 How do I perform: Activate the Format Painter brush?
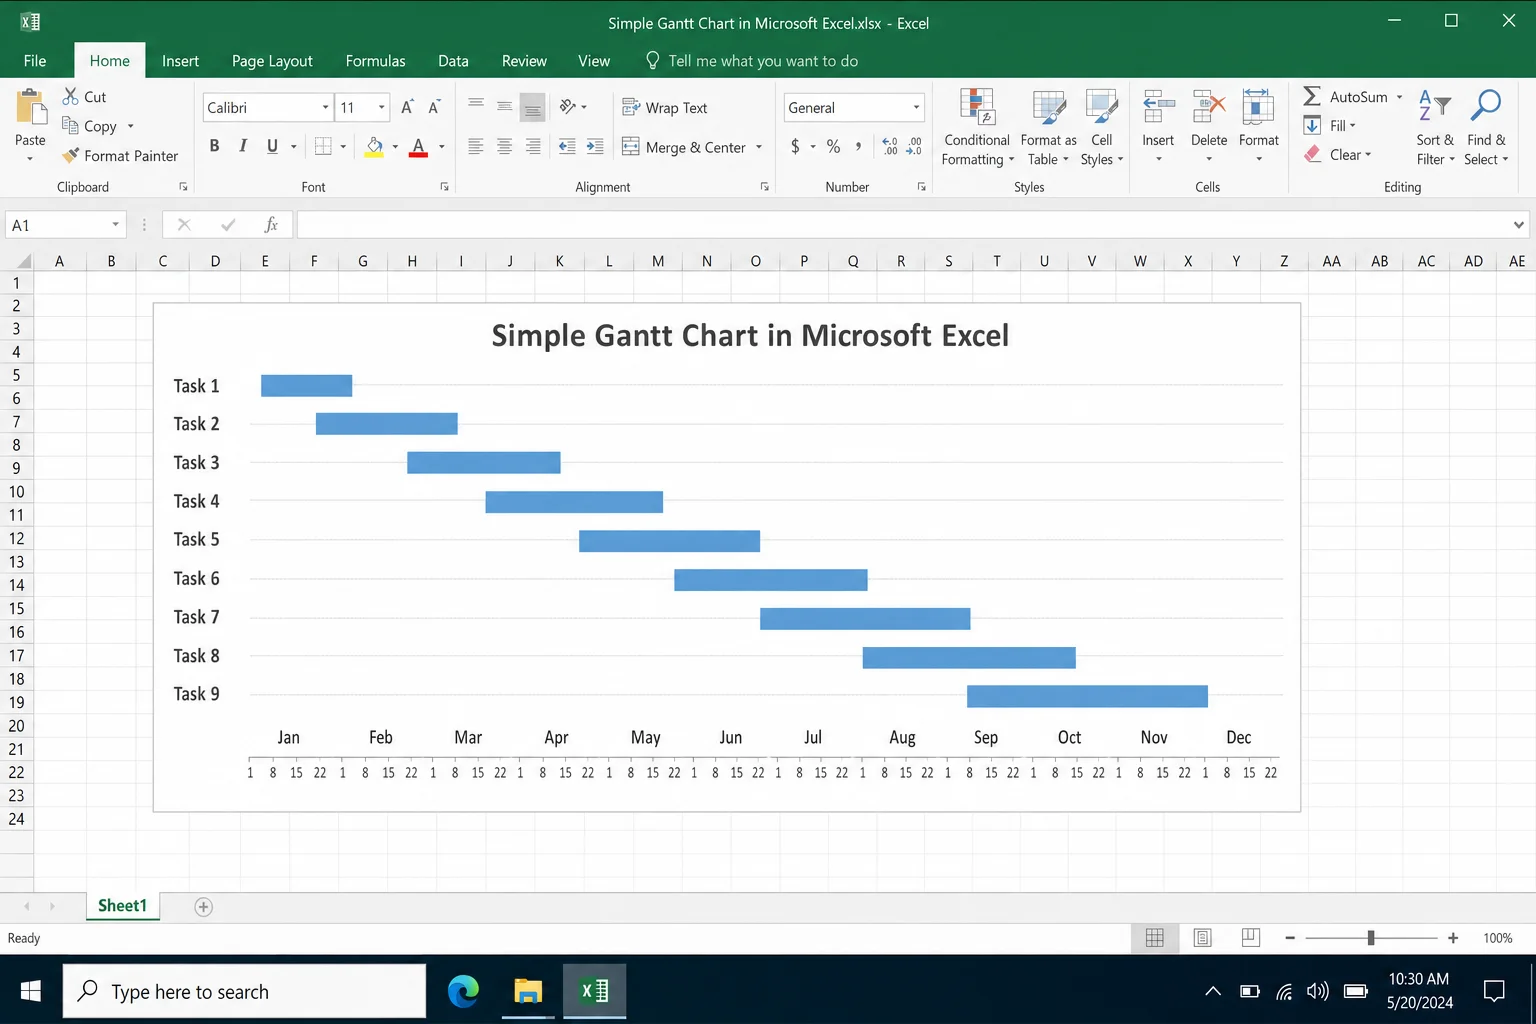coord(70,155)
